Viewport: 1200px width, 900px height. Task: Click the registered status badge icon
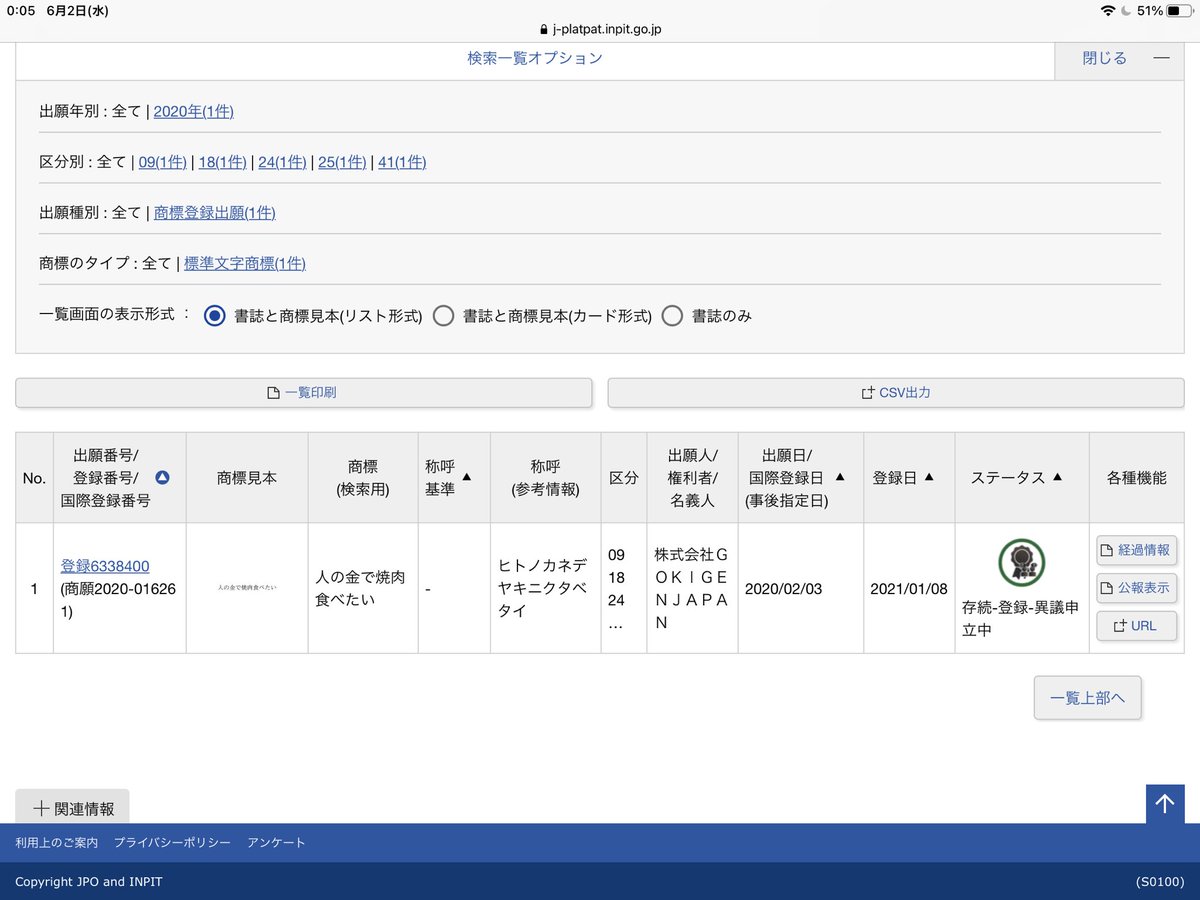1022,563
